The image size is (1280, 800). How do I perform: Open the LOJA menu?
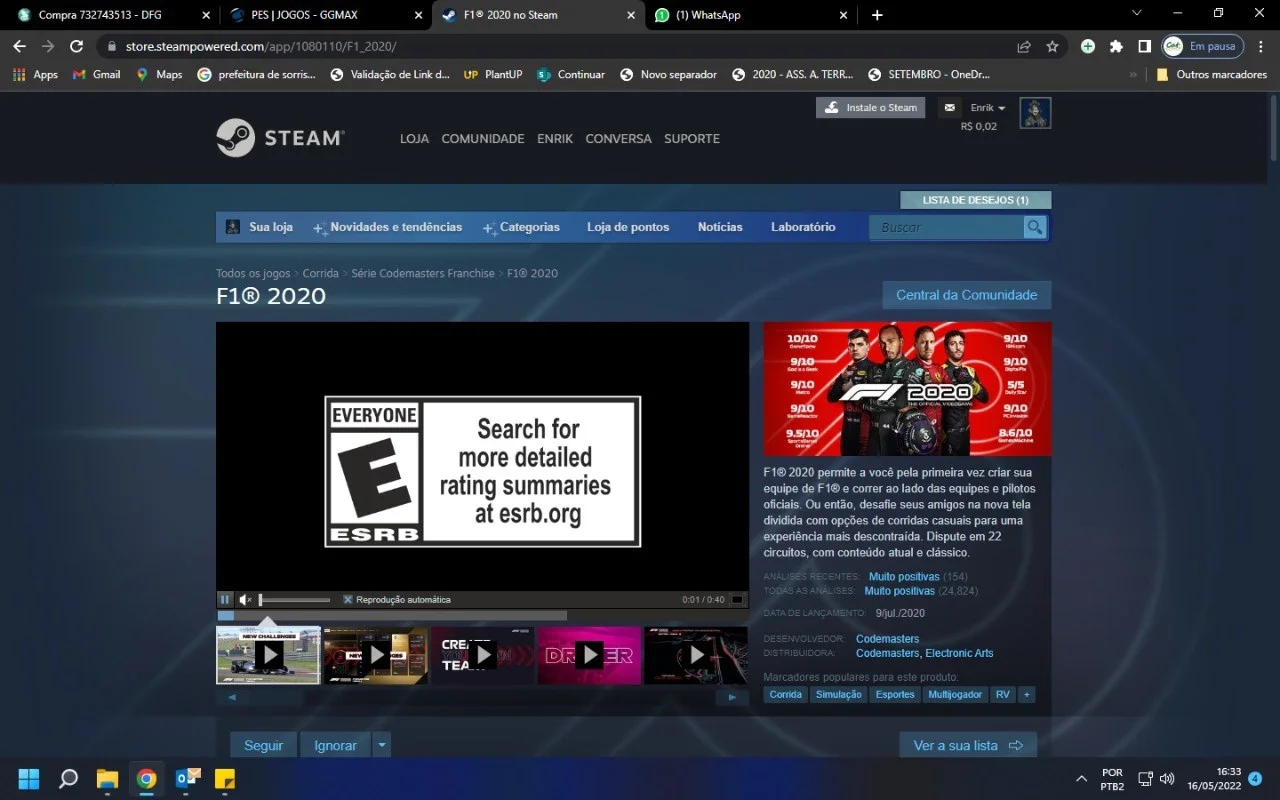point(414,139)
